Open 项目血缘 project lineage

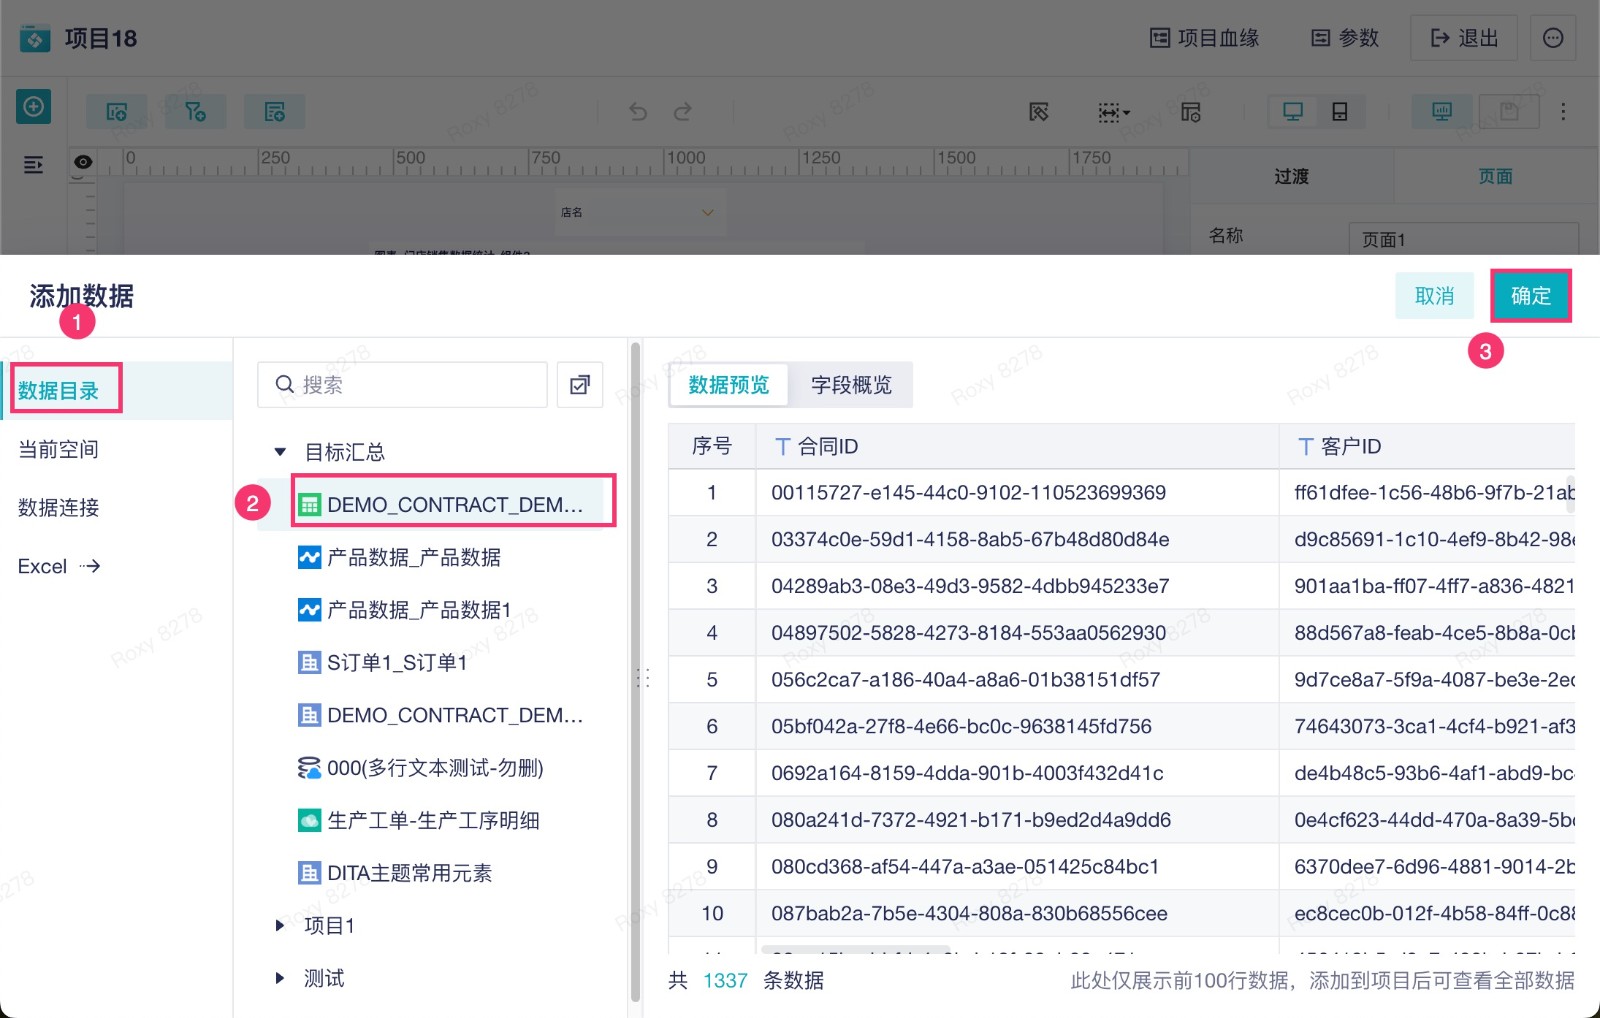click(1205, 38)
